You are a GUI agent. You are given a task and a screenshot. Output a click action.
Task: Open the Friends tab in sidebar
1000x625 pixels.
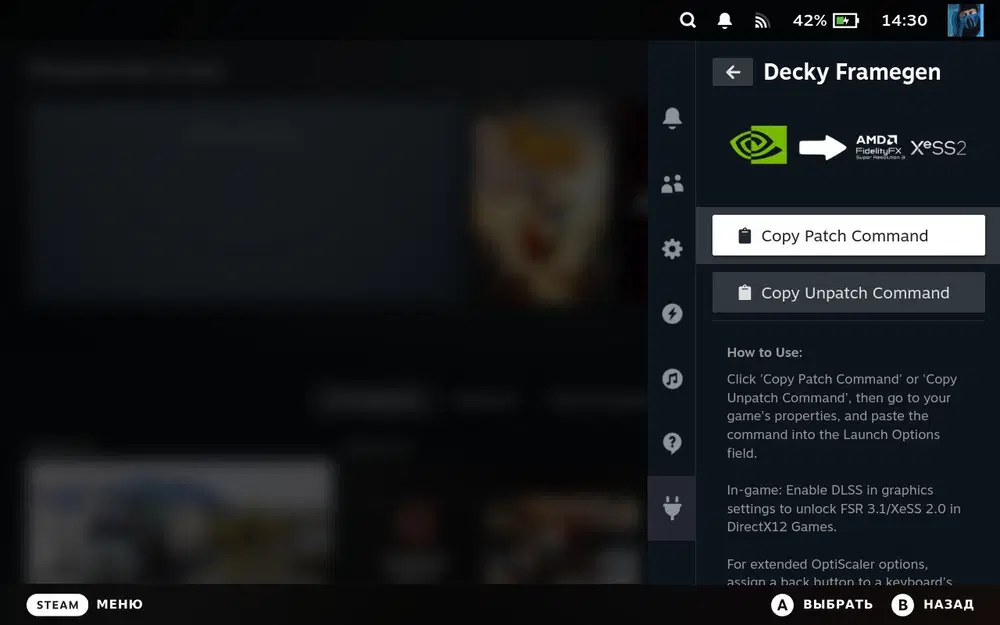click(x=672, y=184)
